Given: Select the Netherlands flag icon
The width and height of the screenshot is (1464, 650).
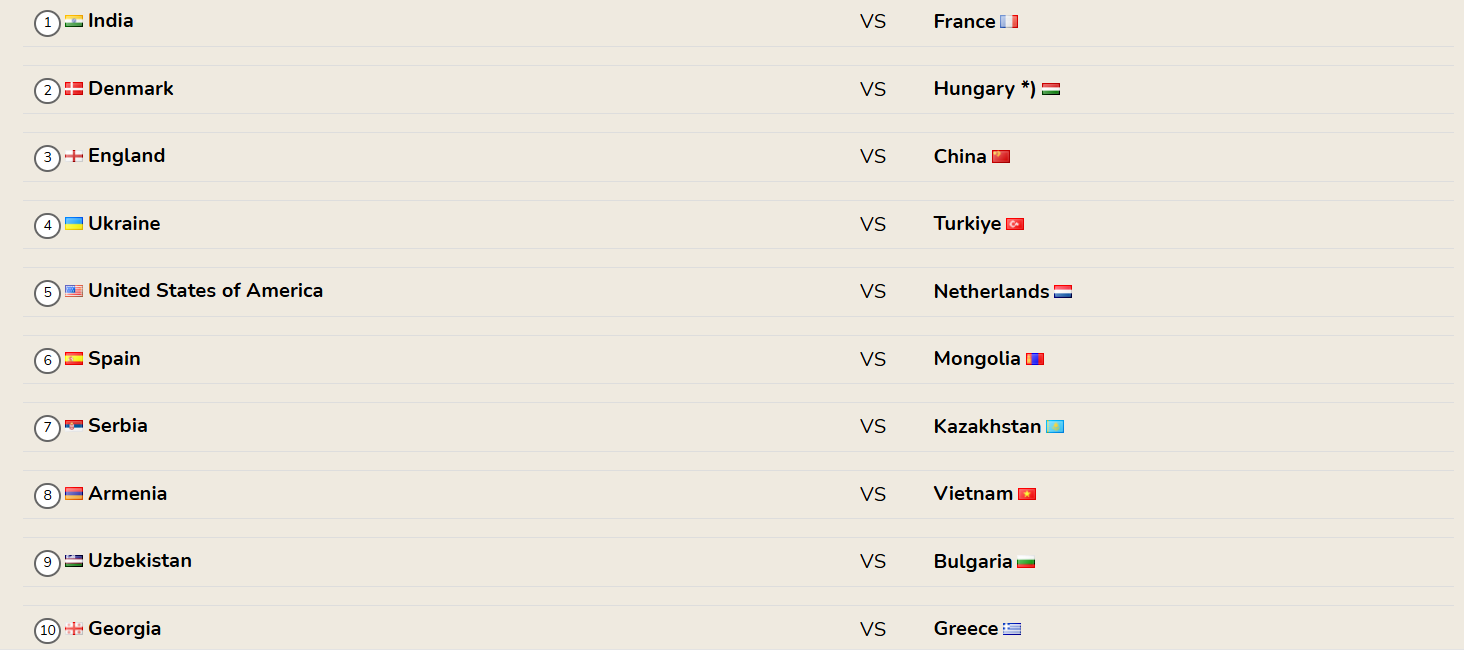Looking at the screenshot, I should (1063, 291).
